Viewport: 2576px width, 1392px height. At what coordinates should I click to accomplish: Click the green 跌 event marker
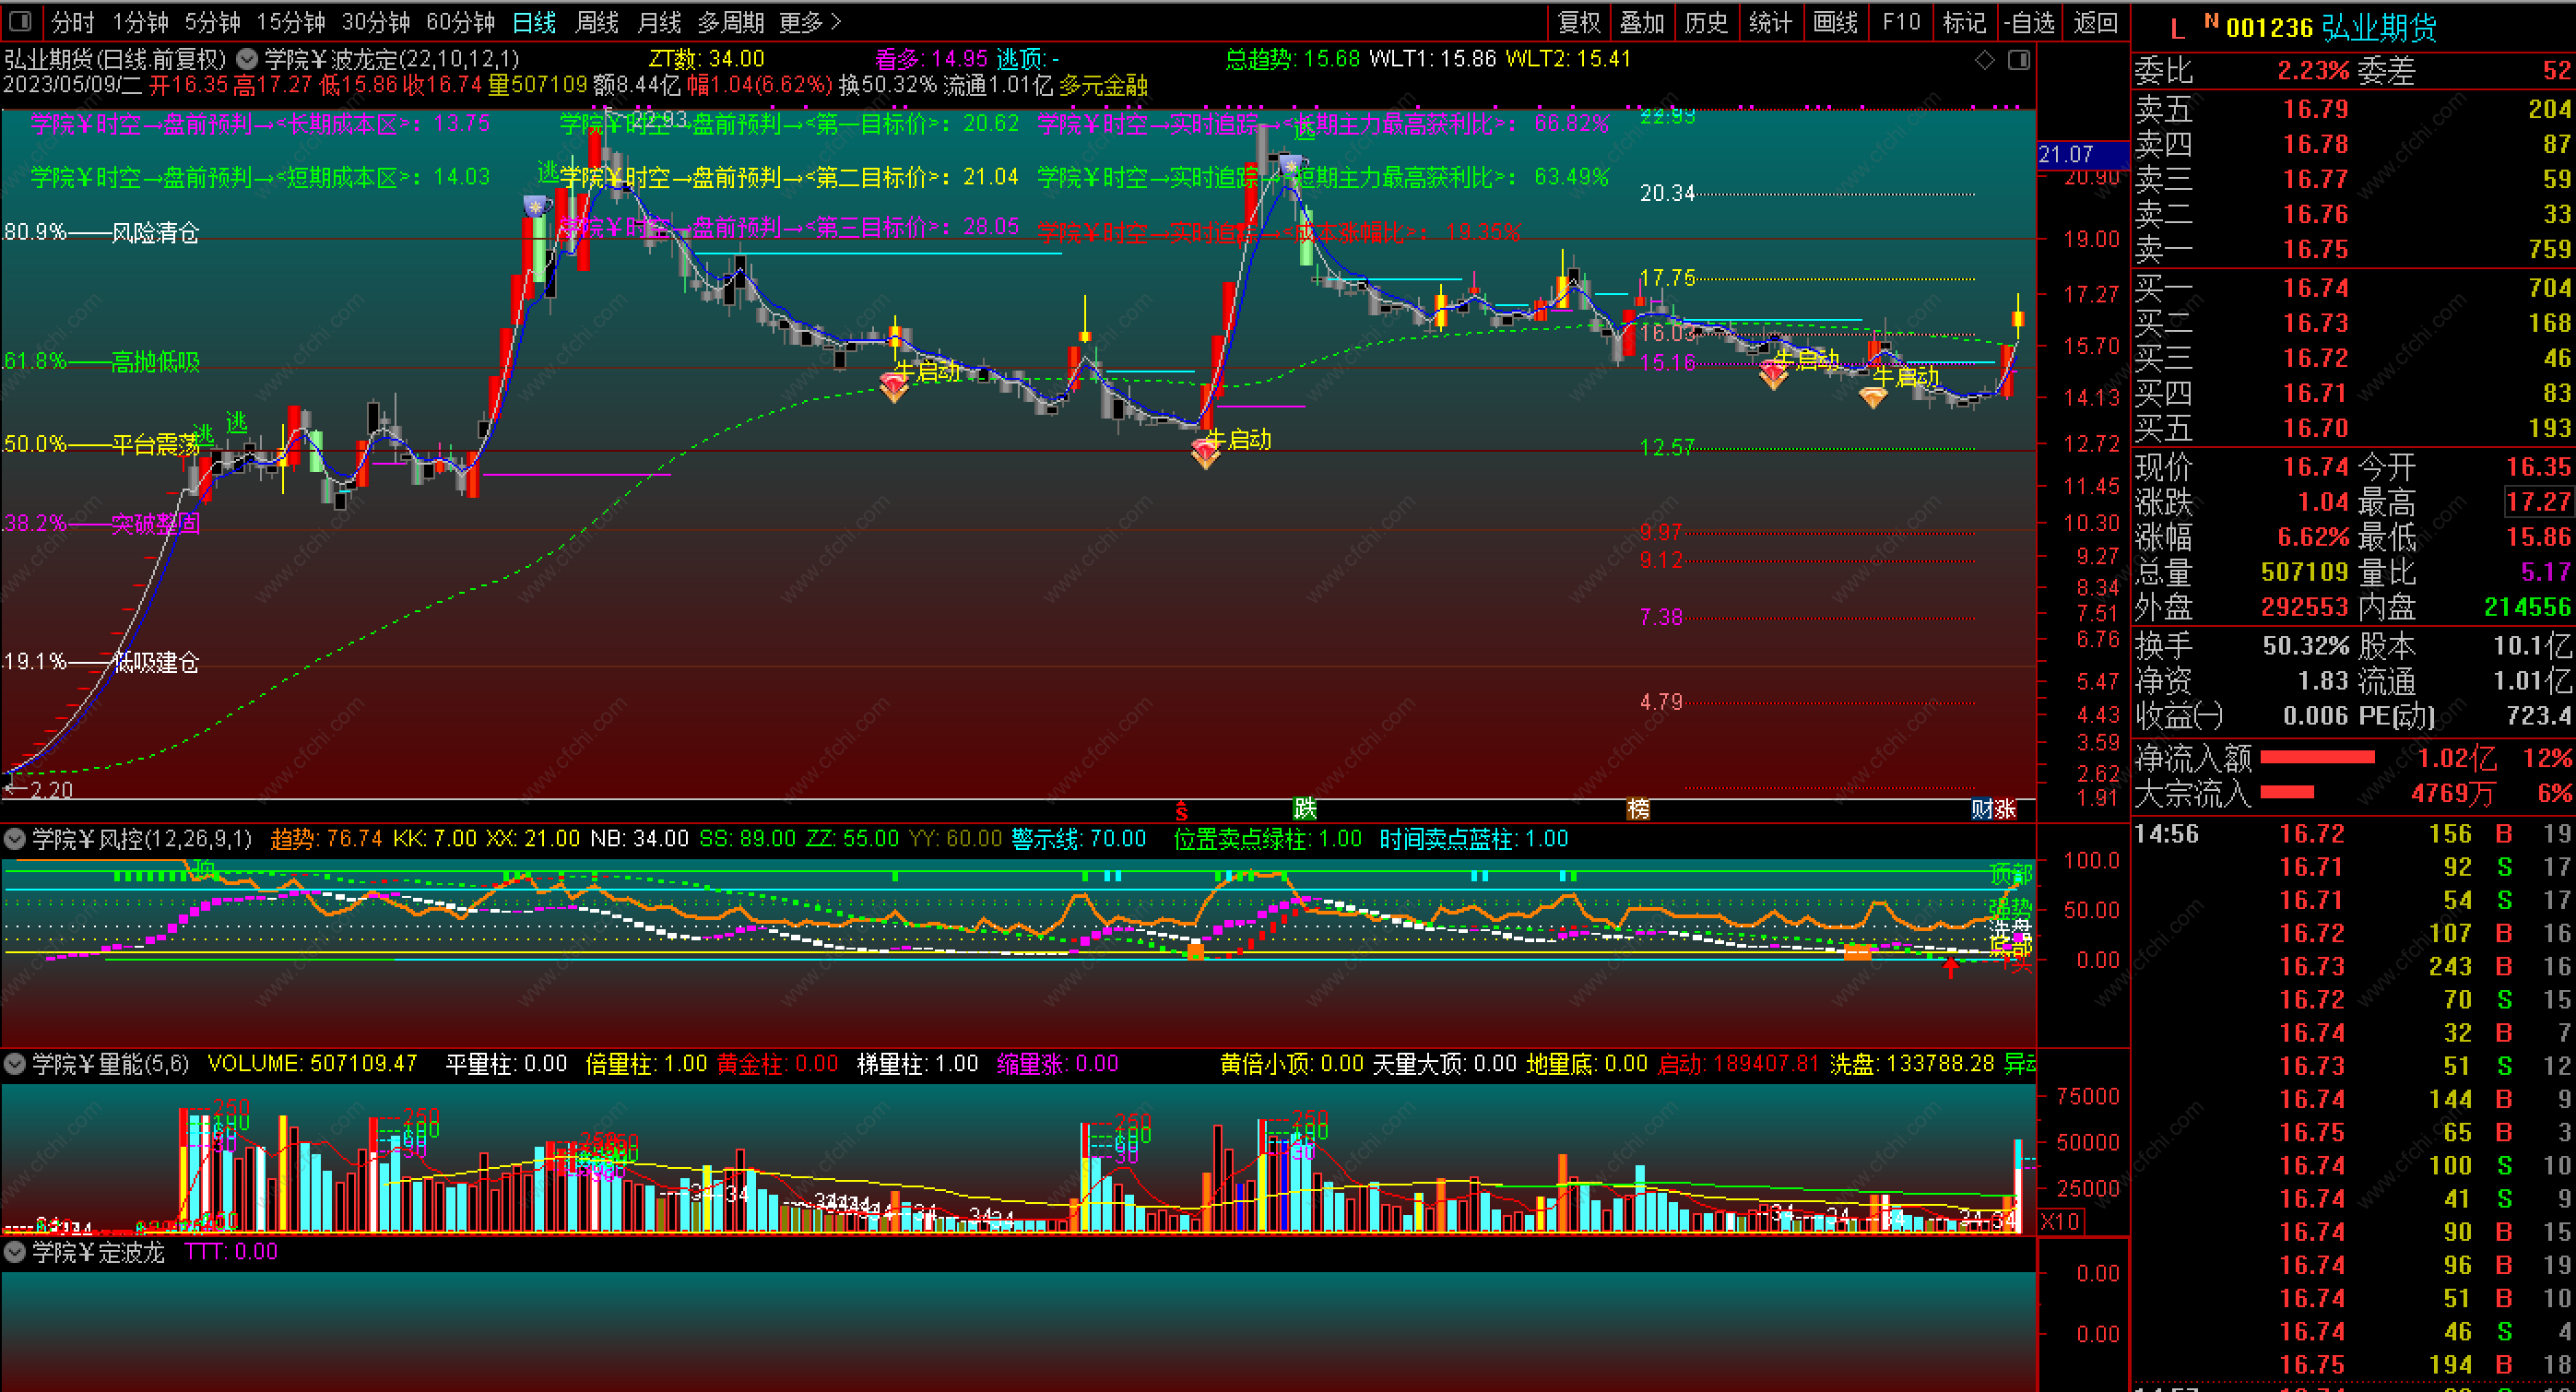point(1304,808)
